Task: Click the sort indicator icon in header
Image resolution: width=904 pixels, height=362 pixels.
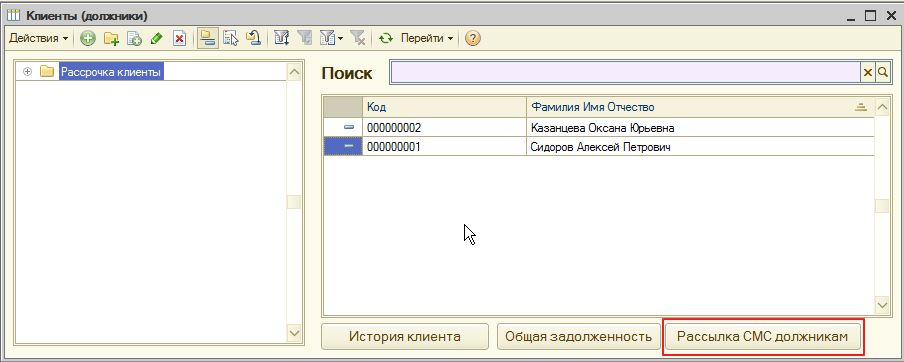Action: pyautogui.click(x=861, y=107)
